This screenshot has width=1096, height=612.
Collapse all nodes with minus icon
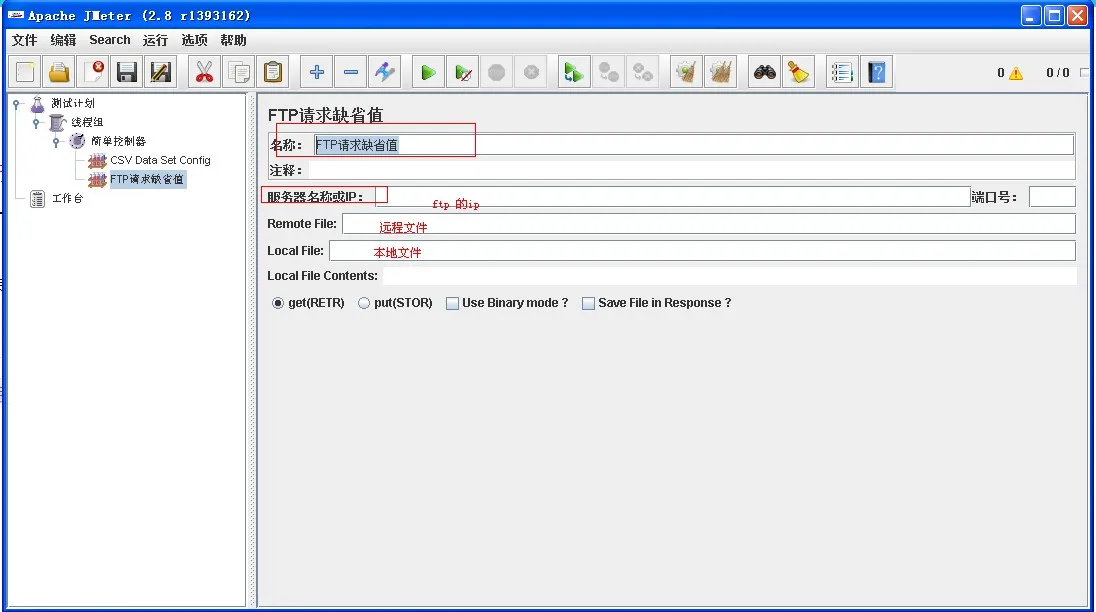tap(351, 72)
